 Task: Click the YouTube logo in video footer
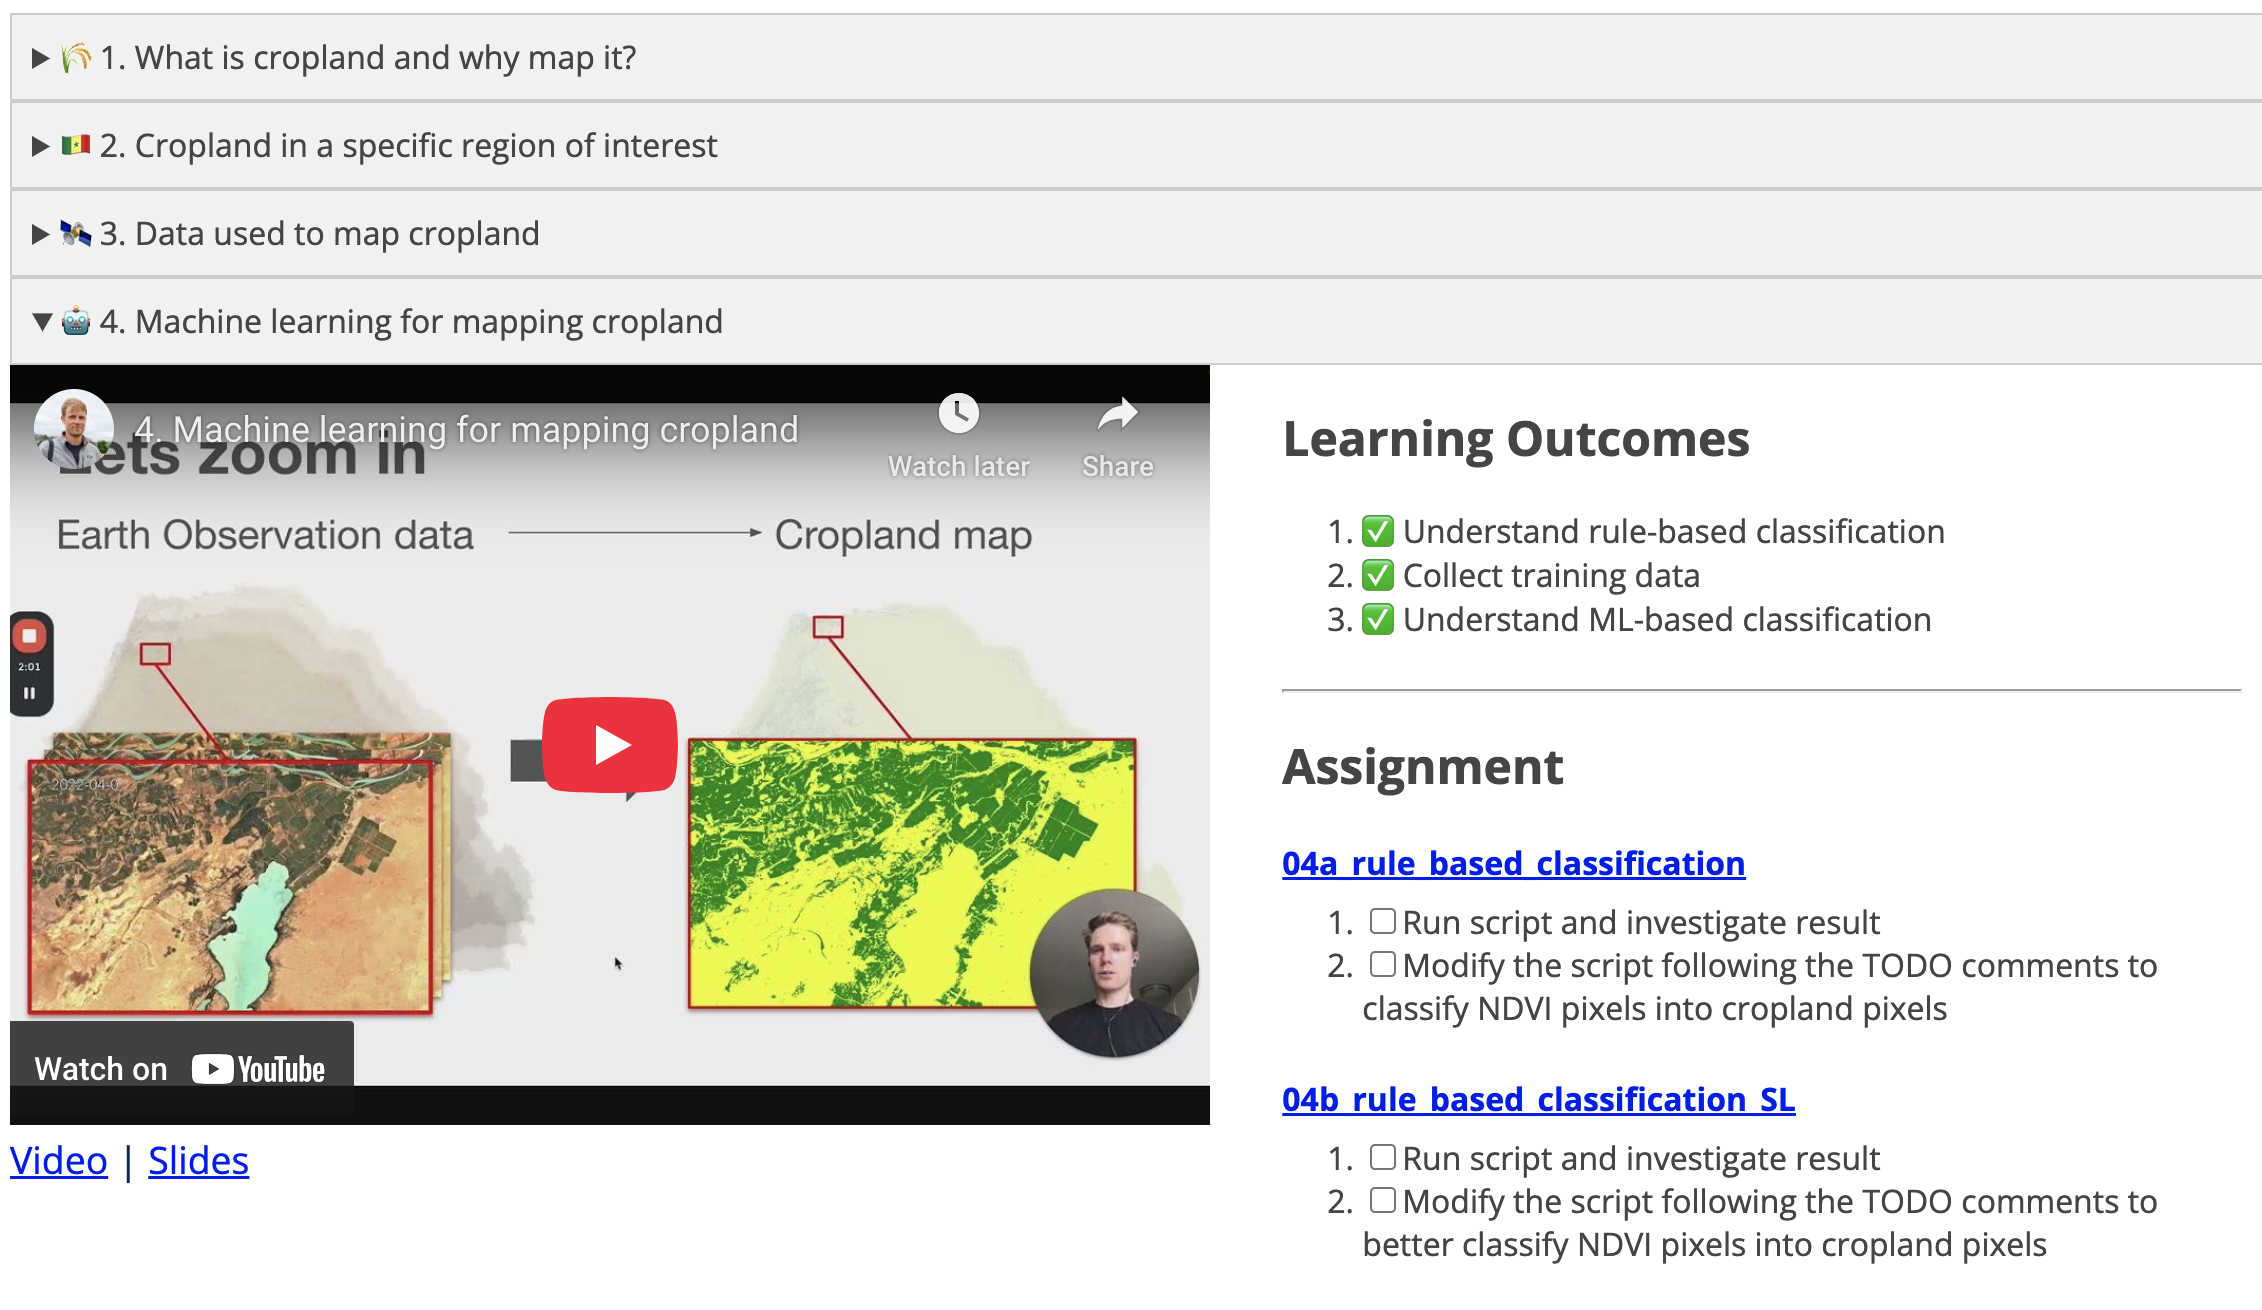tap(259, 1069)
